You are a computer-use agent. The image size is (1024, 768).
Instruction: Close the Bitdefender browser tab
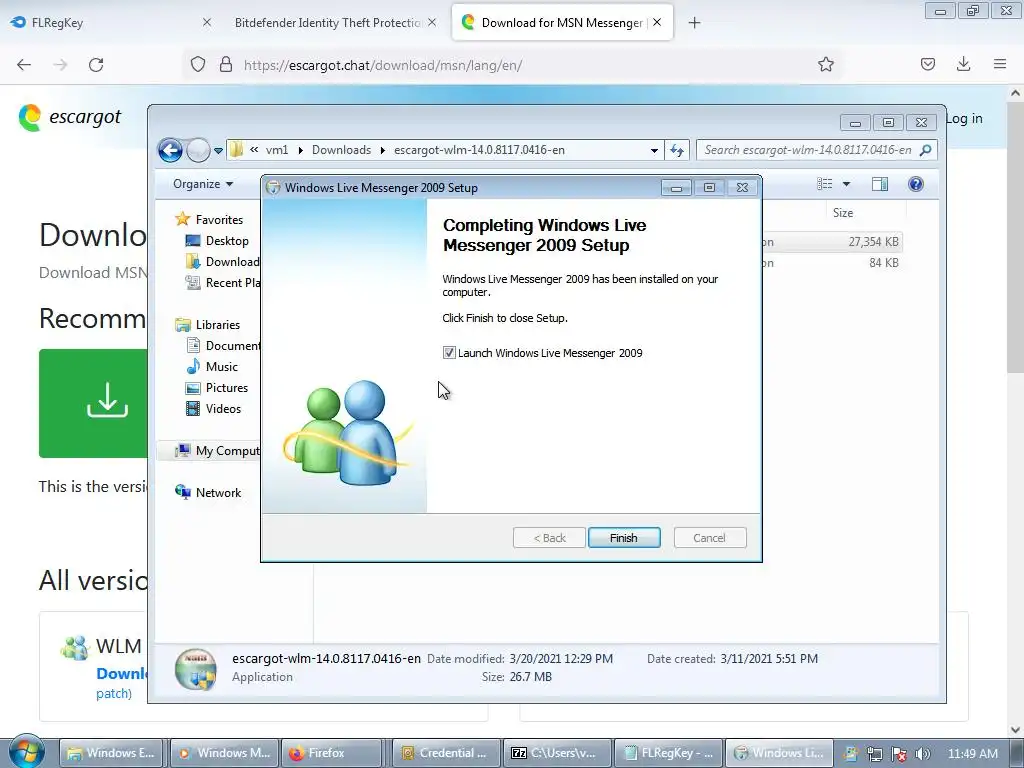pos(432,22)
